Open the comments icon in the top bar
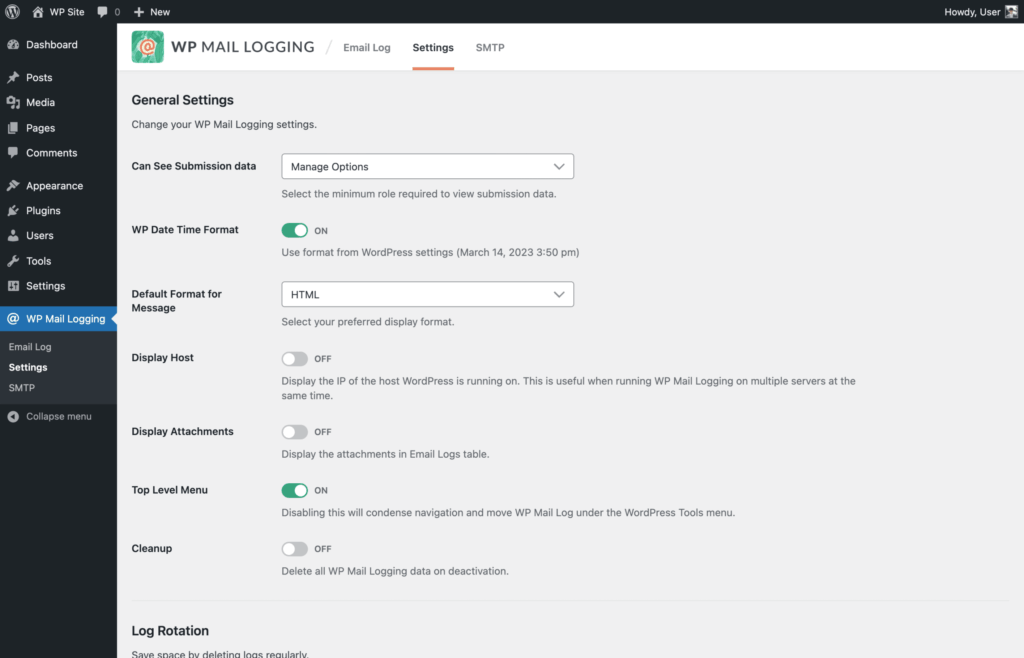Viewport: 1024px width, 658px height. (101, 11)
